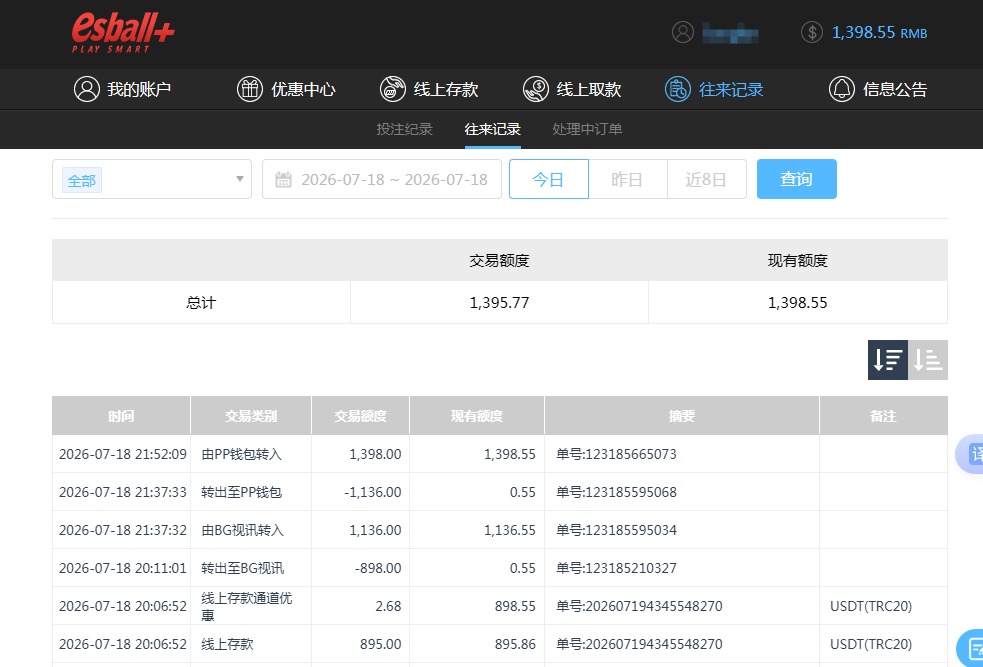The image size is (983, 667).
Task: Click the 摘要 column header
Action: (x=682, y=416)
